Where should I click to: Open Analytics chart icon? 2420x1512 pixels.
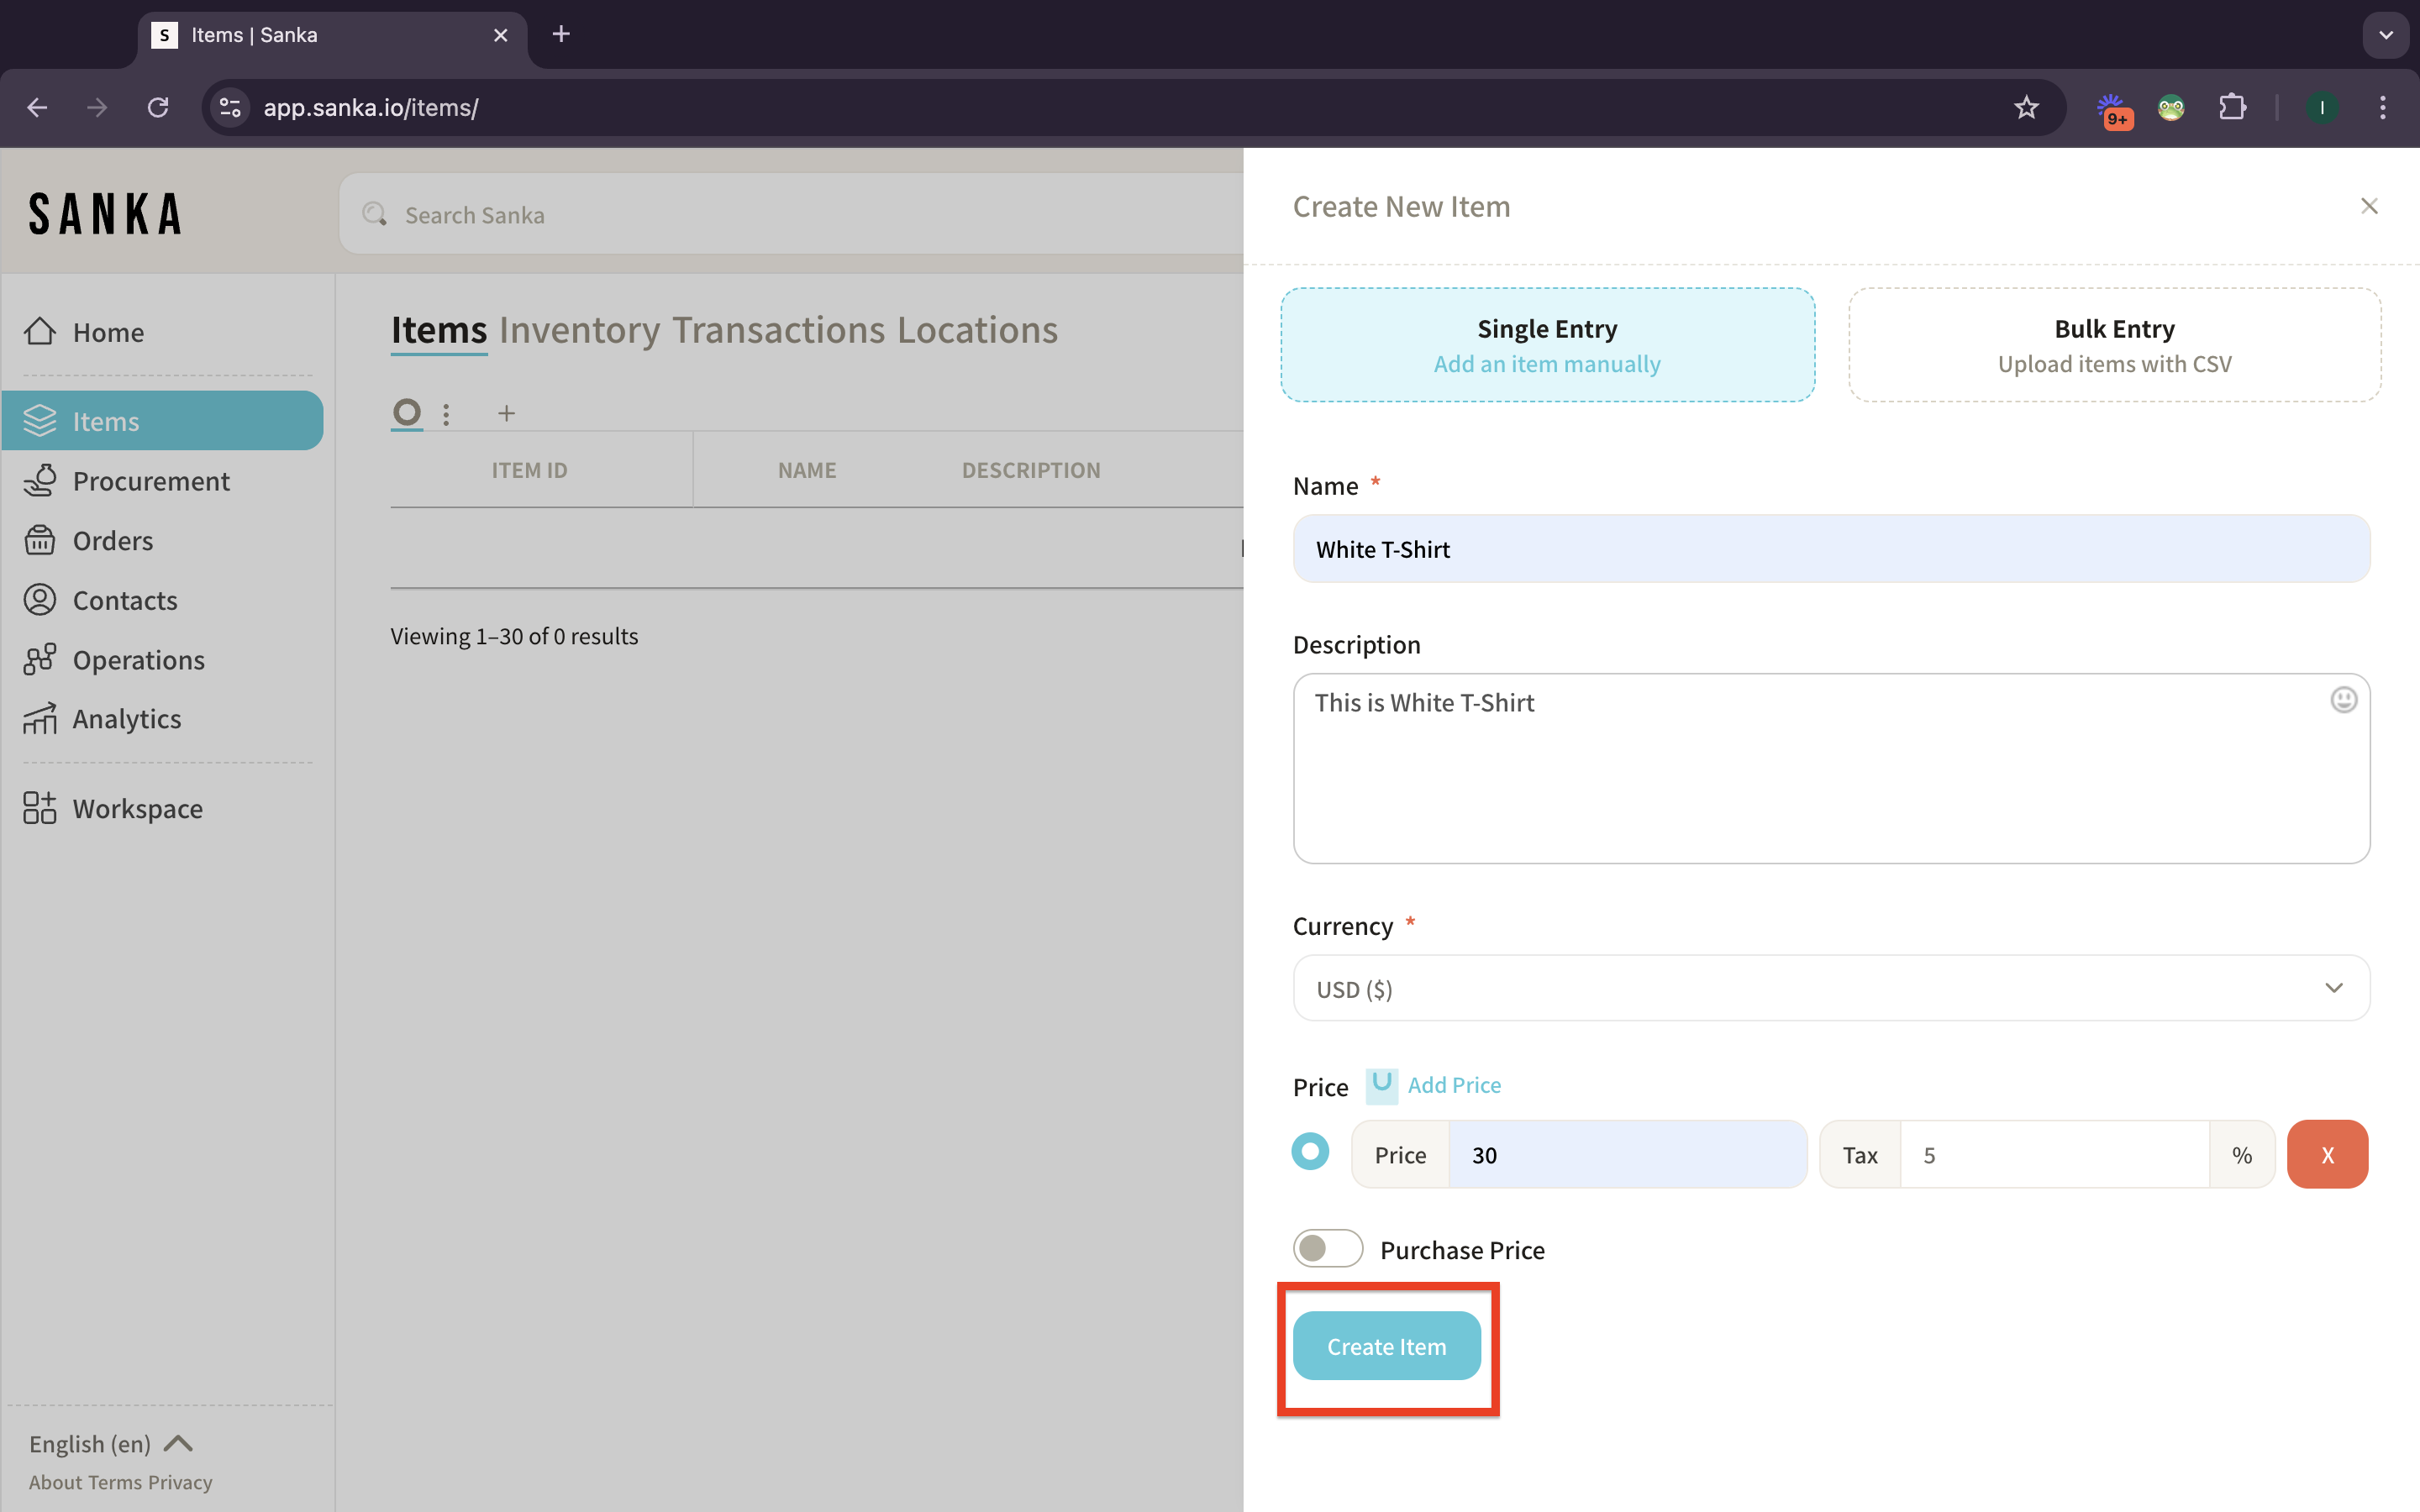(x=40, y=719)
